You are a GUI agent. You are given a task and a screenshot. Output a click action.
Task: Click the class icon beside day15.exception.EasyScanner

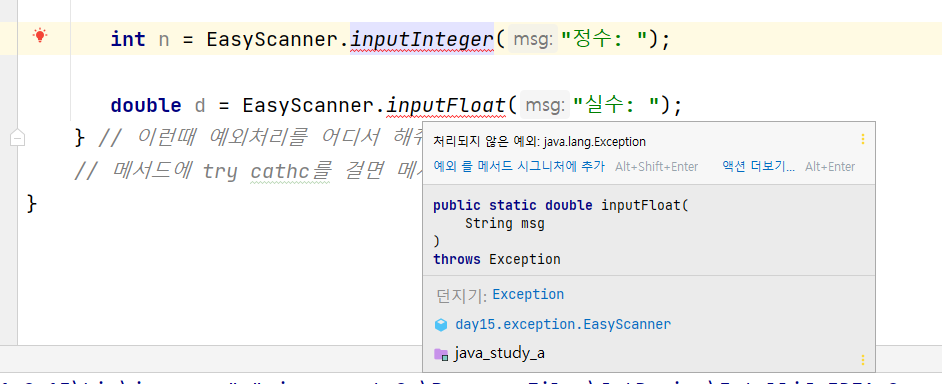click(x=441, y=325)
